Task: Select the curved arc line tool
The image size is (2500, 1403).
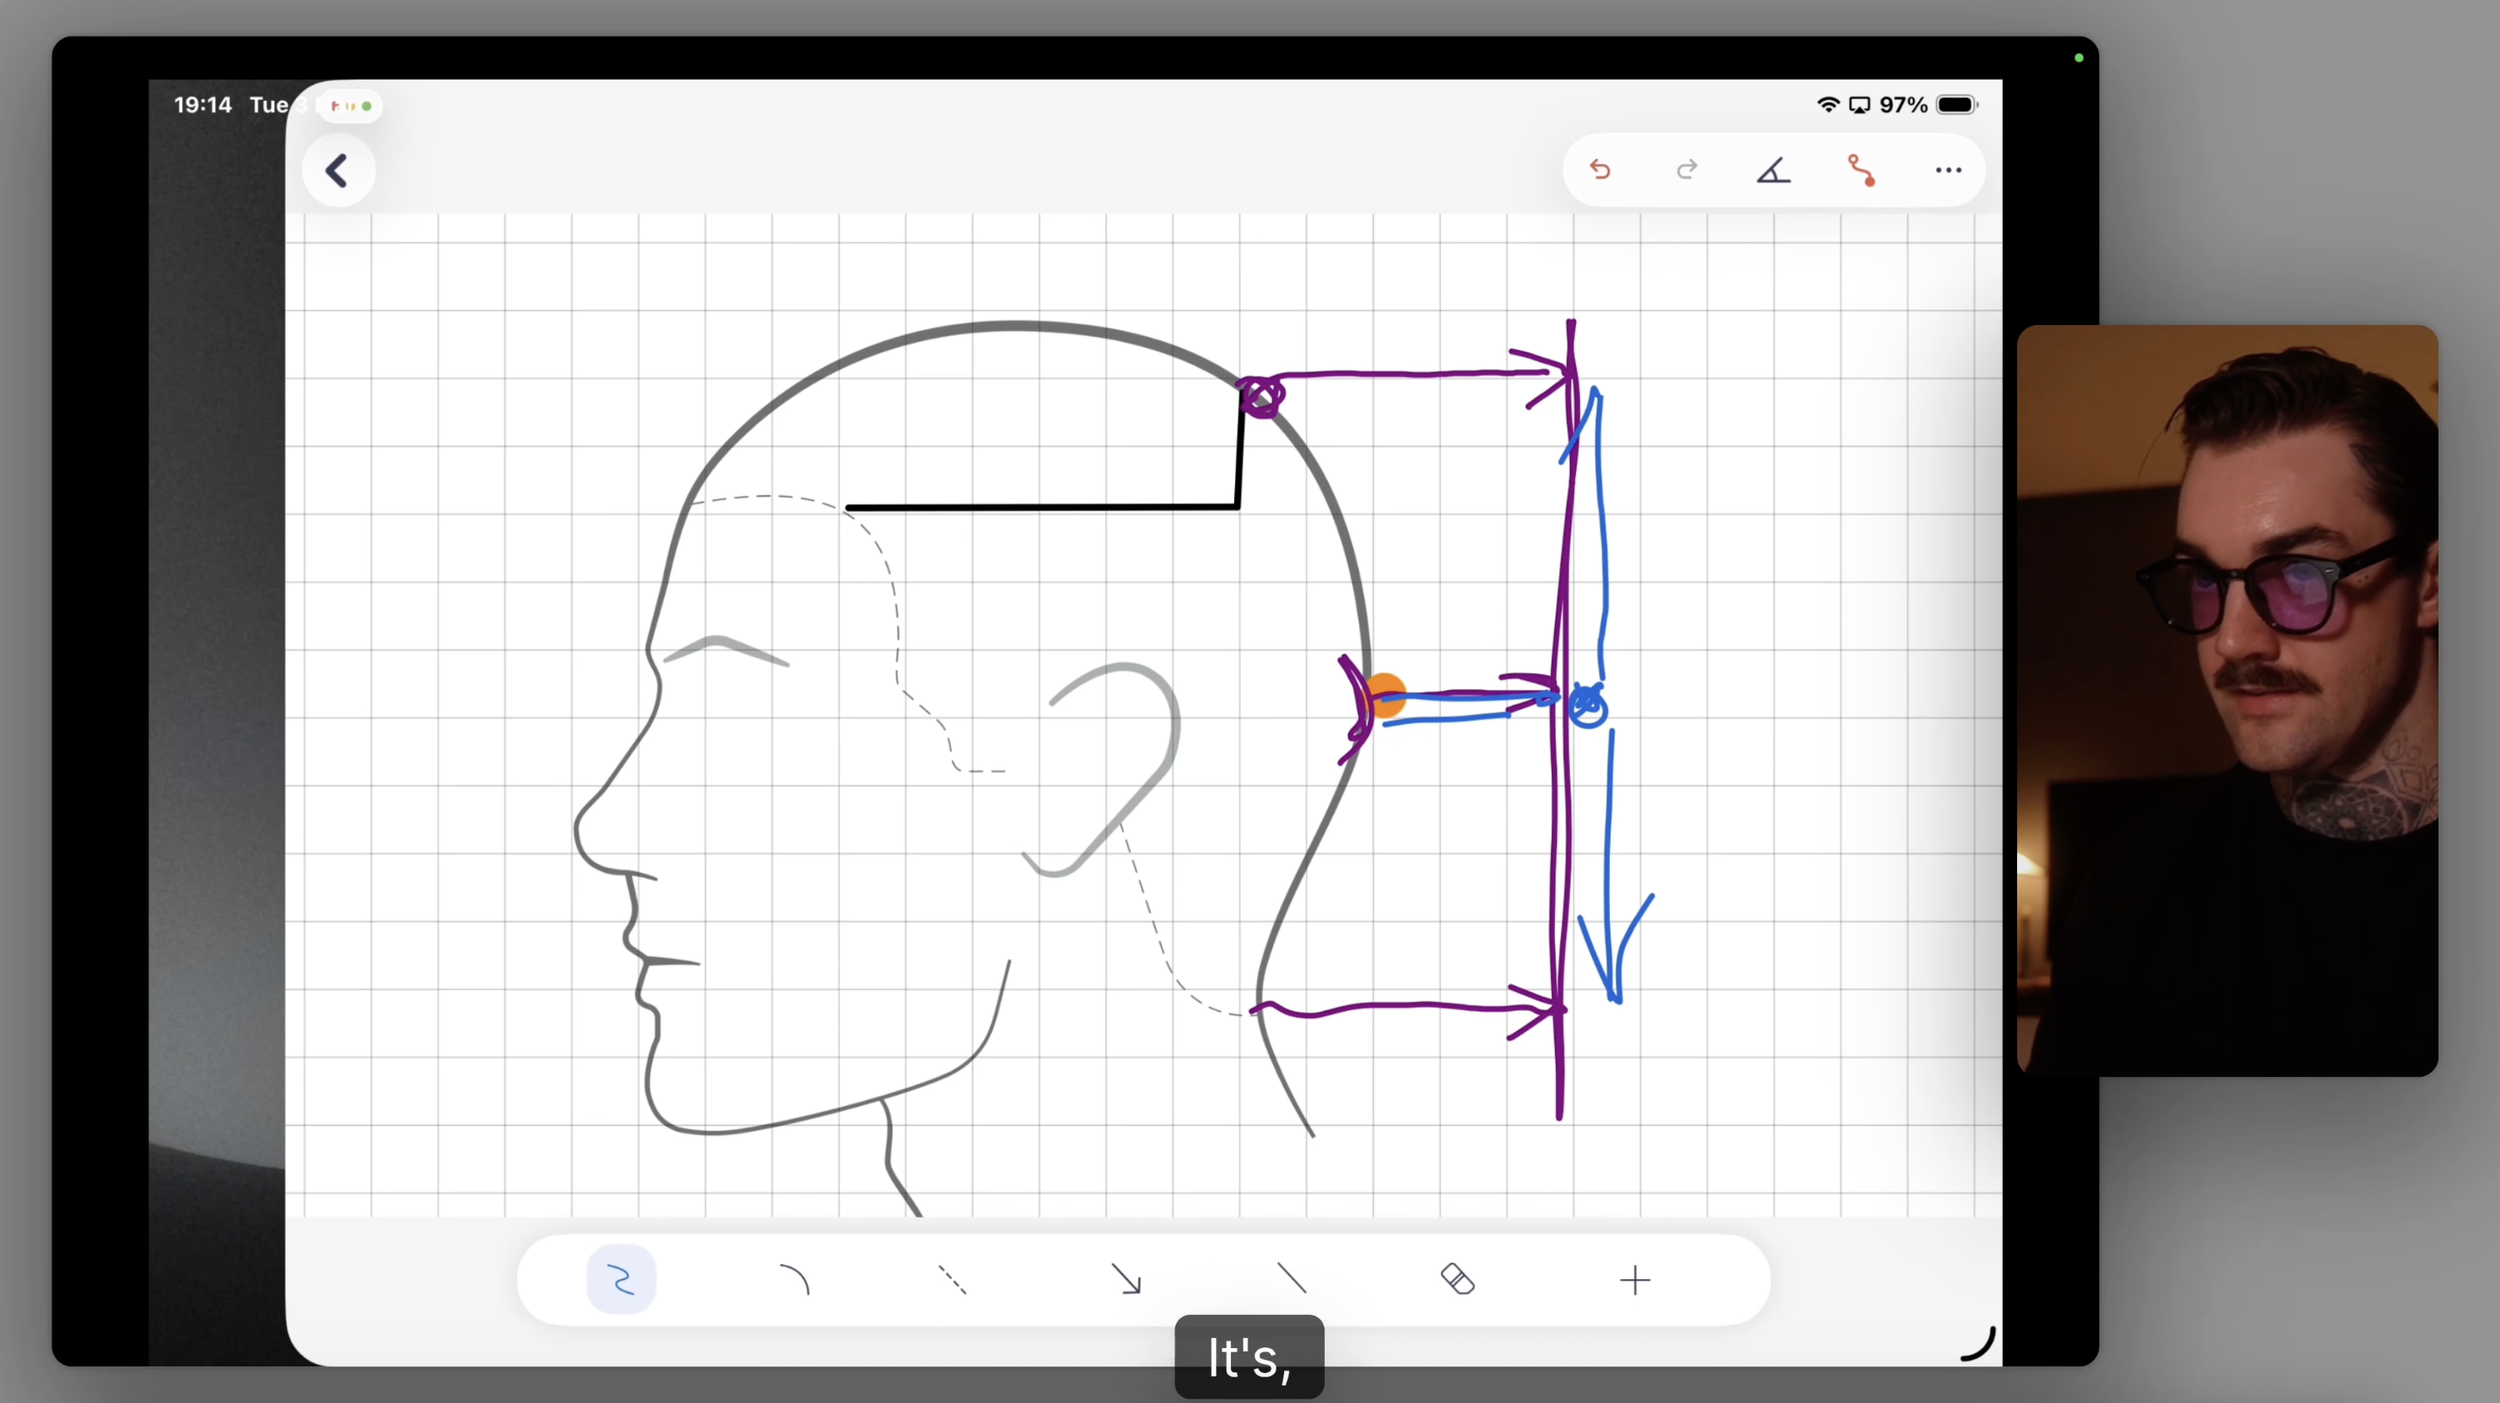Action: click(794, 1280)
